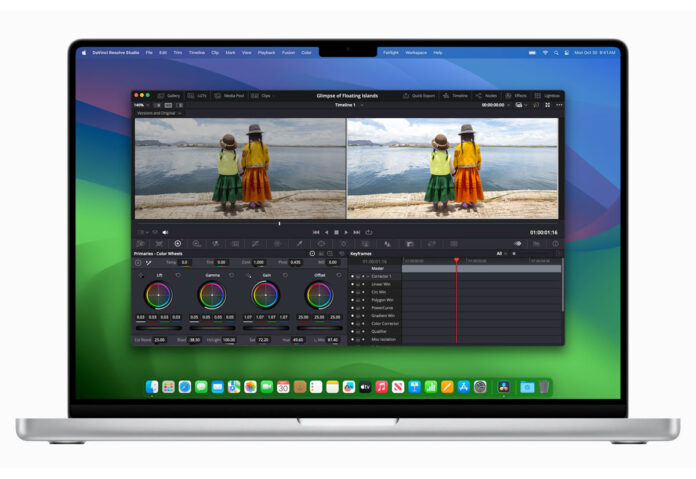
Task: Click the color bypass icon in the viewer header
Action: tap(536, 105)
